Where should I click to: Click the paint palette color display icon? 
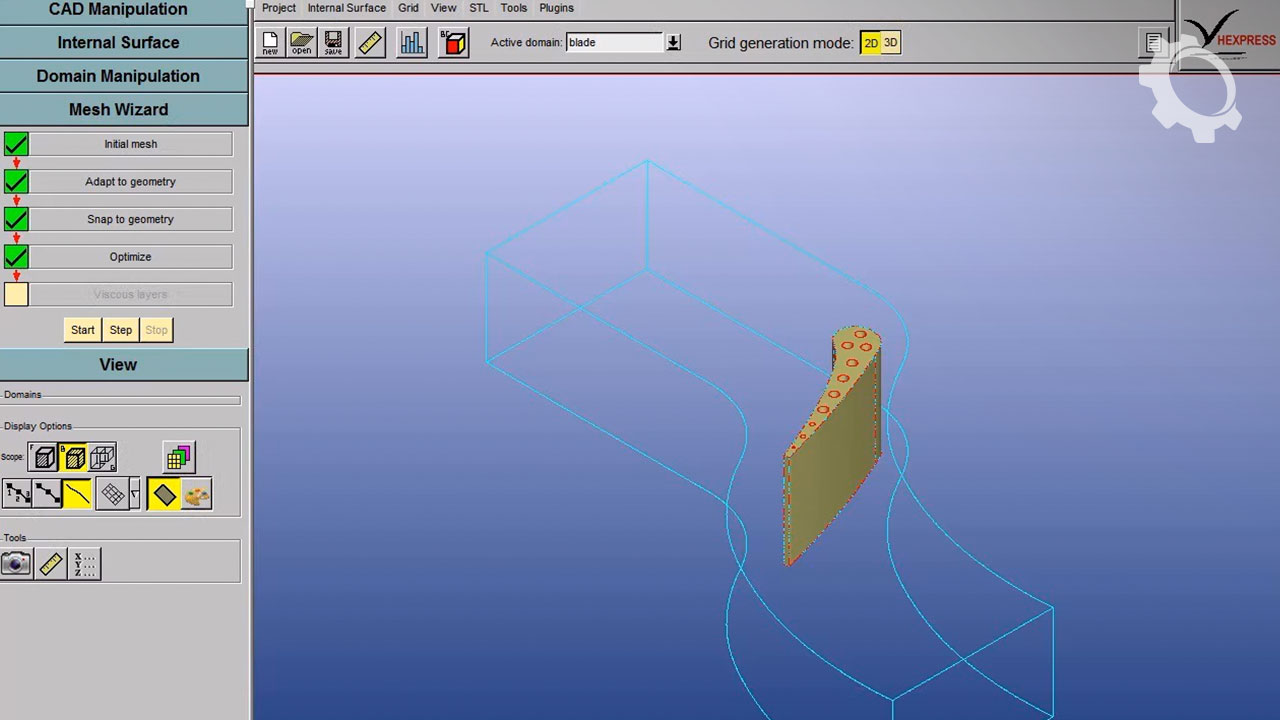pyautogui.click(x=197, y=494)
